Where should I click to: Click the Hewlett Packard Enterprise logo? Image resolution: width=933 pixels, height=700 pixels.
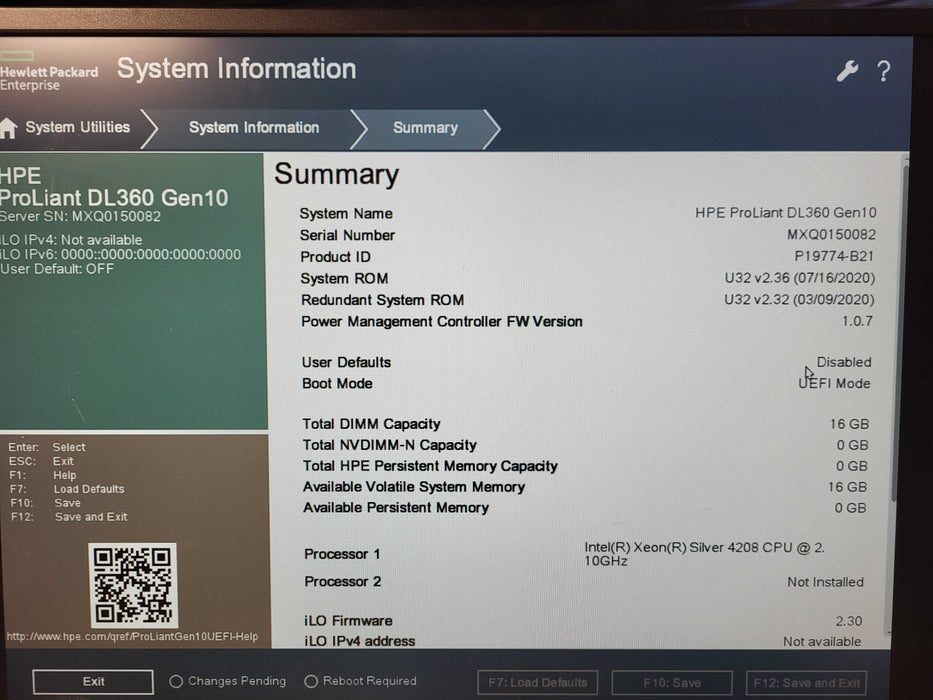[47, 72]
